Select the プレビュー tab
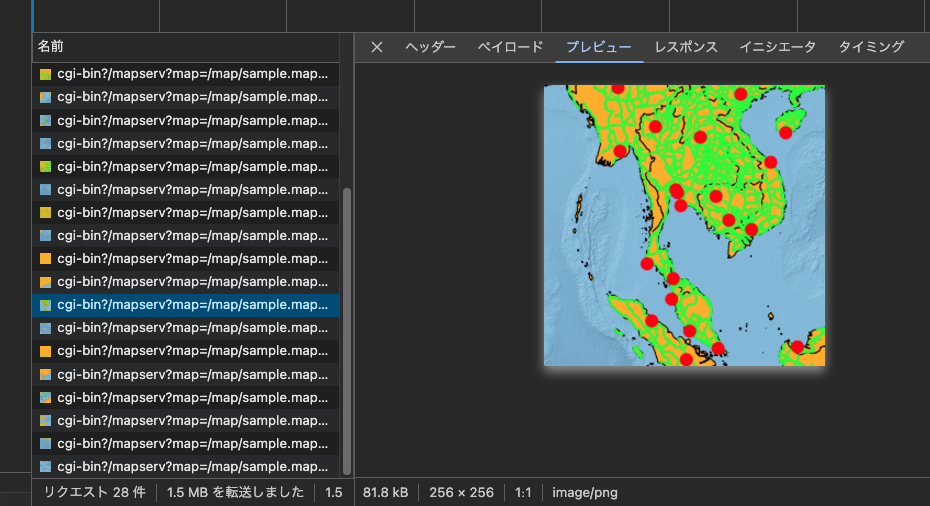930x506 pixels. 598,47
